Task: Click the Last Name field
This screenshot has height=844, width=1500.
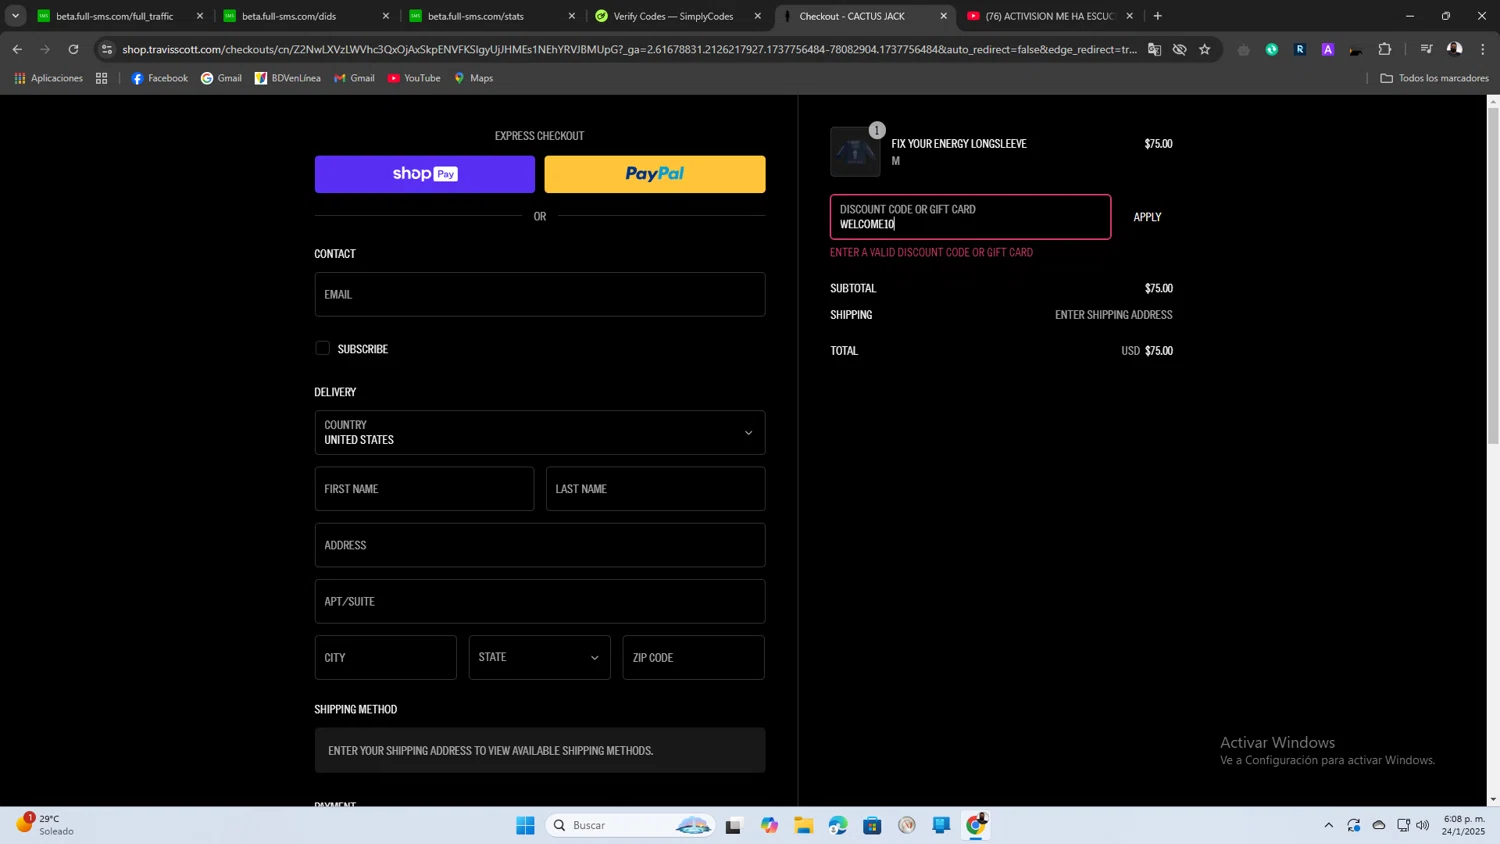Action: click(656, 489)
